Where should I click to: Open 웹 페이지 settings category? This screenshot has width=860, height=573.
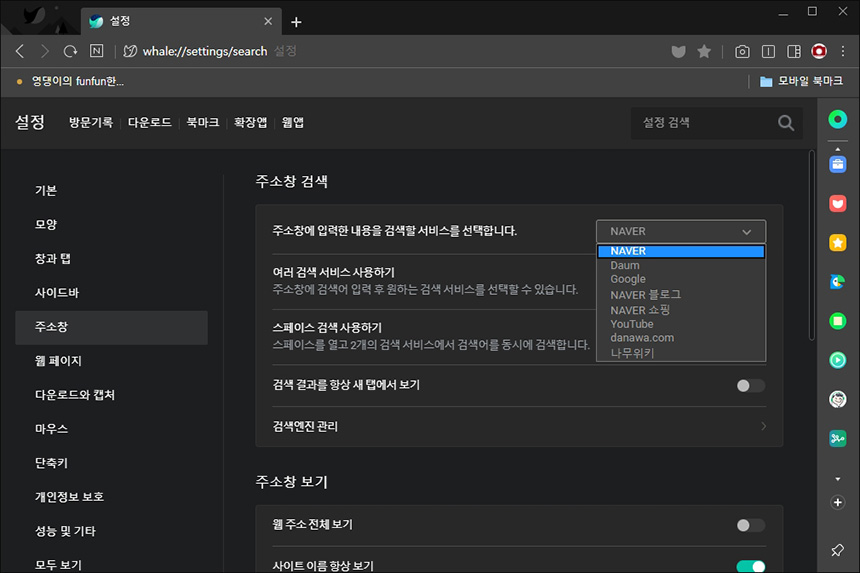[x=111, y=361]
